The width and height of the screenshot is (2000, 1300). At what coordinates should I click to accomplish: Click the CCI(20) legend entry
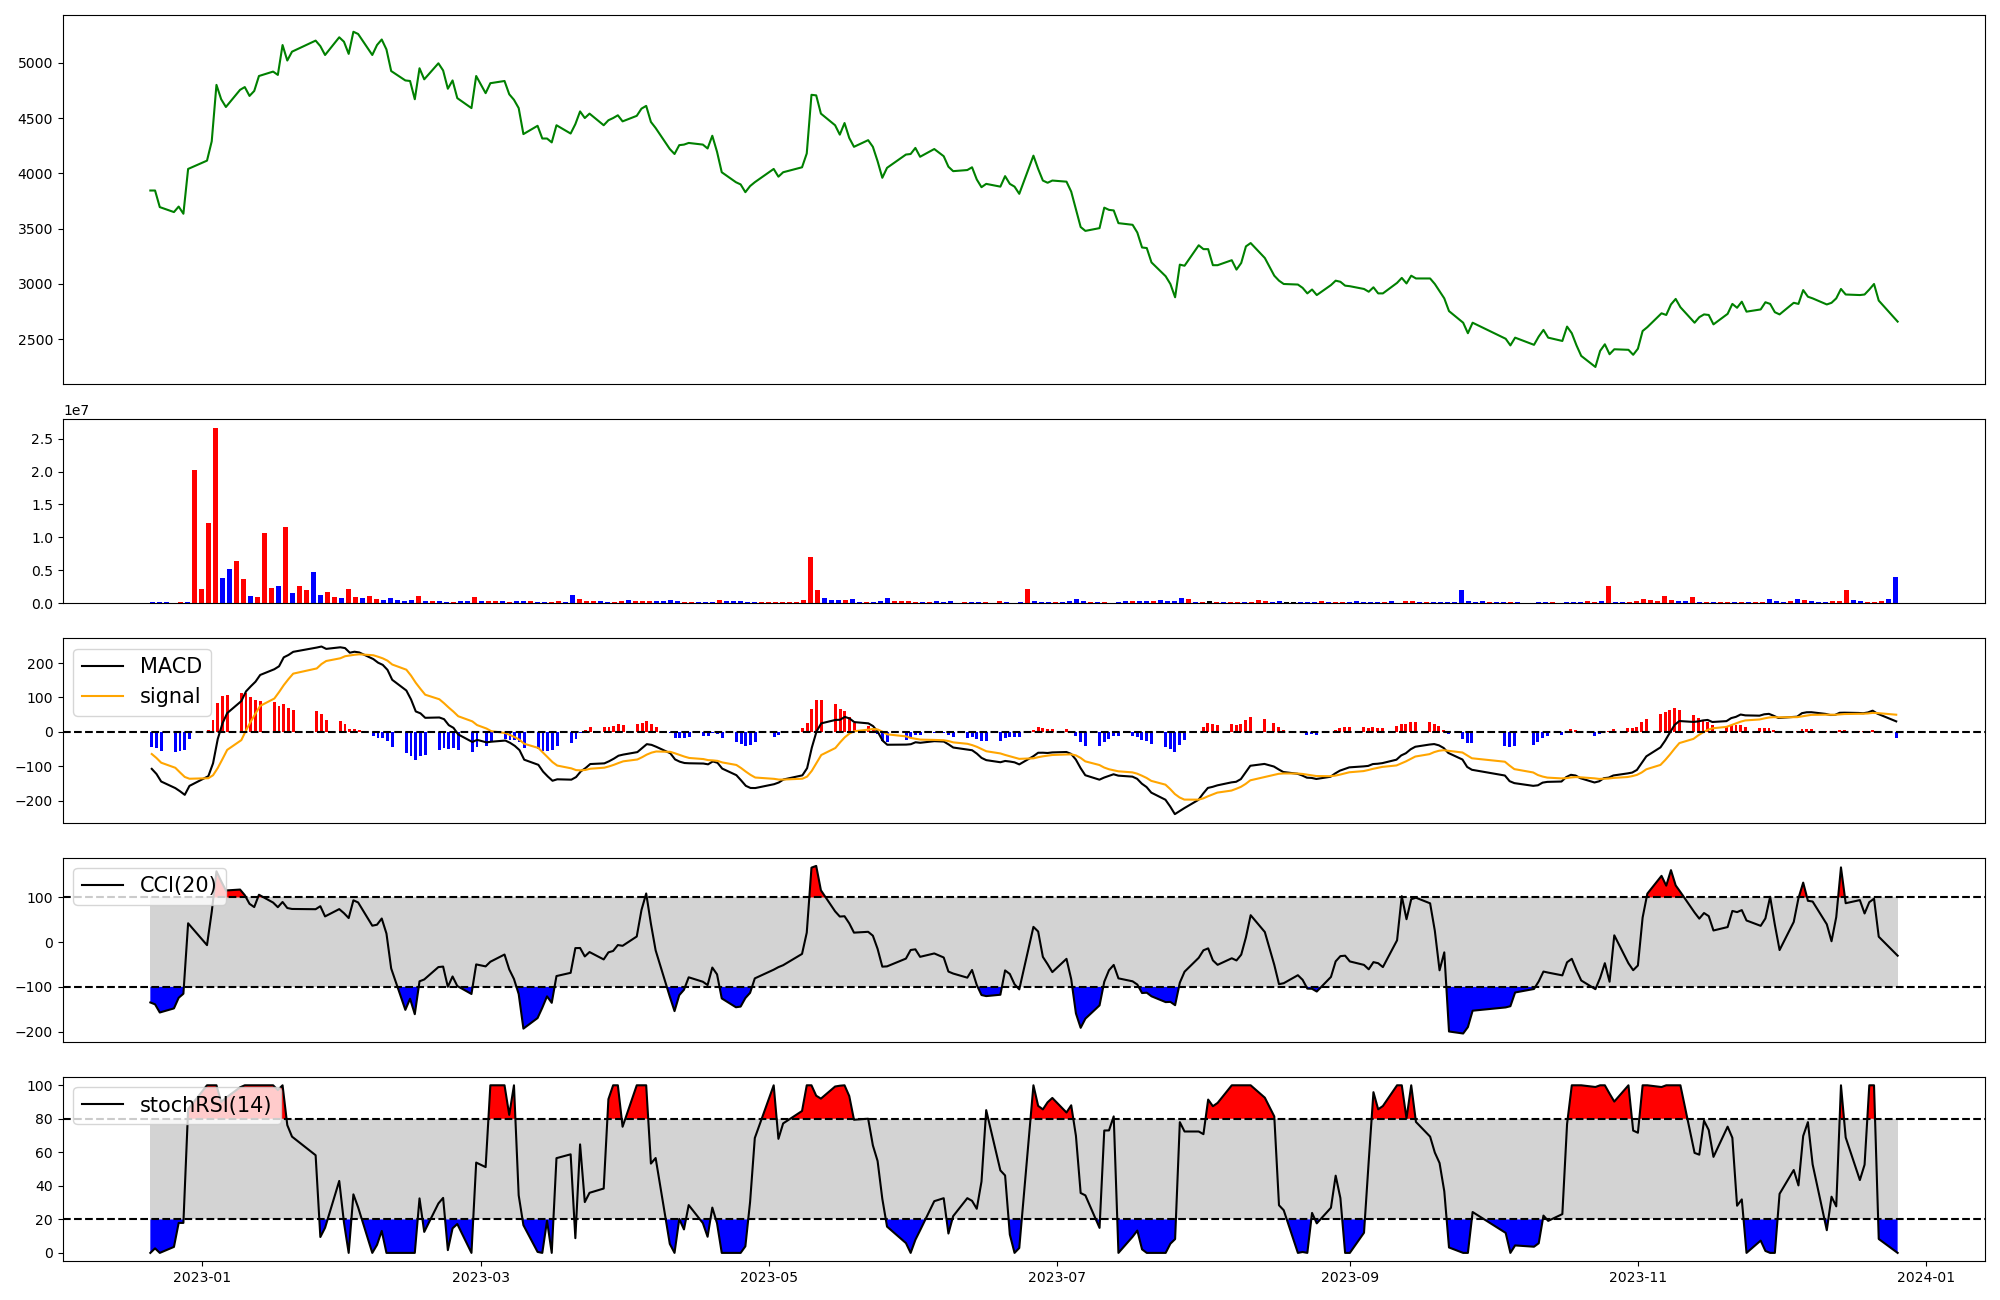(x=177, y=885)
